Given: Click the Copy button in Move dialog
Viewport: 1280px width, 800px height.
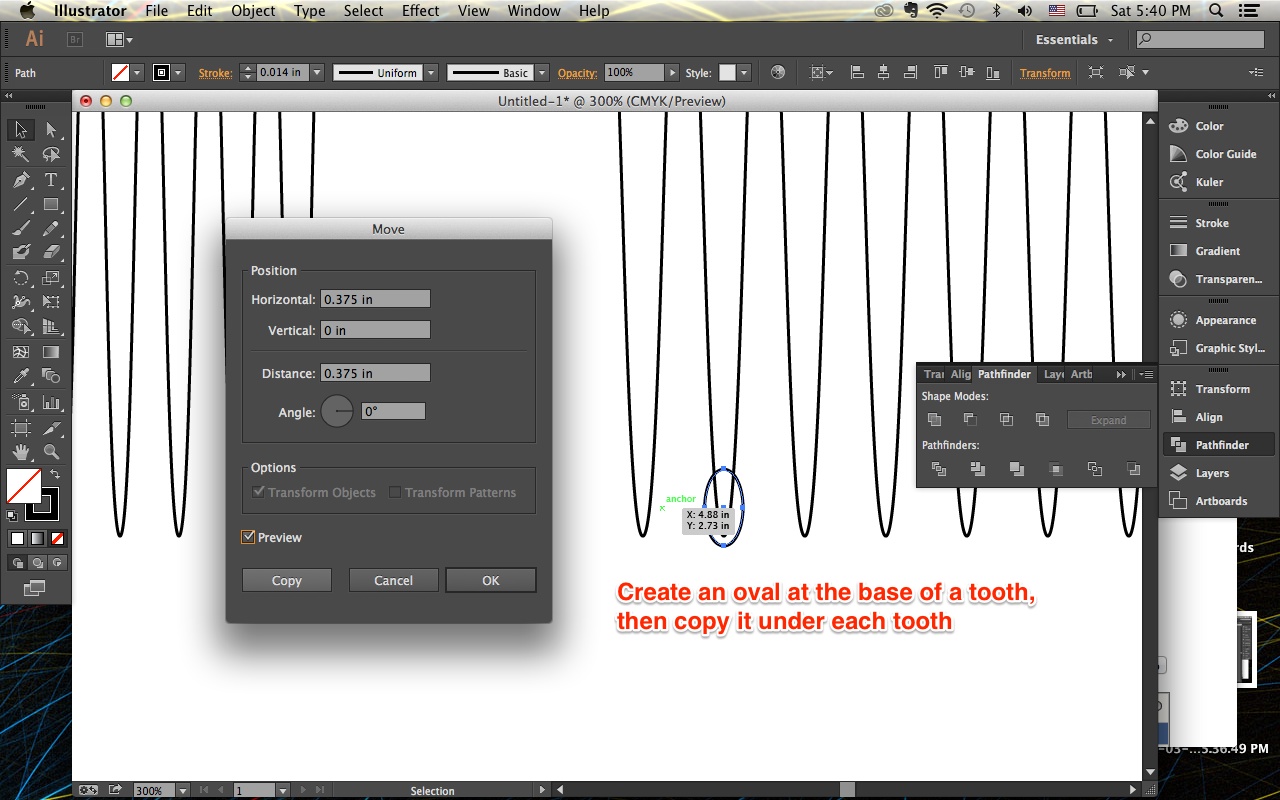Looking at the screenshot, I should click(287, 580).
